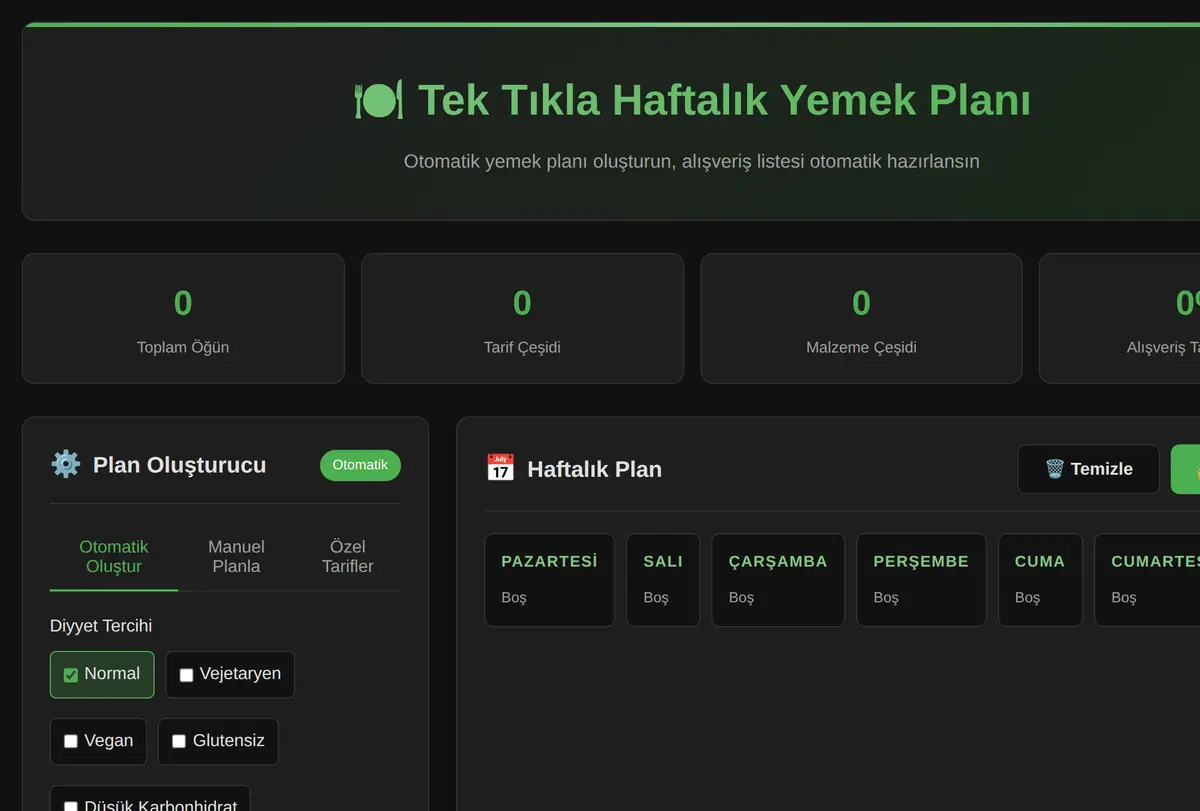The width and height of the screenshot is (1200, 811).
Task: Open the Çarşamba day card
Action: 778,580
